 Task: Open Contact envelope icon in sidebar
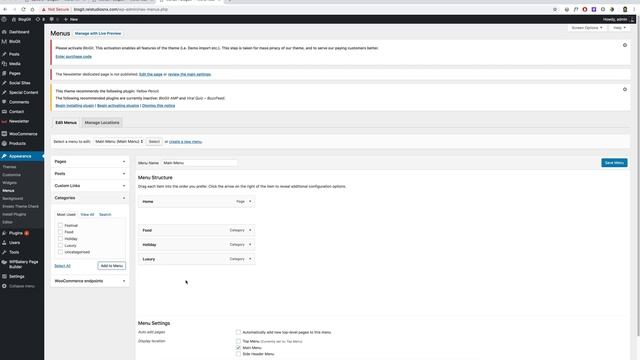coord(4,111)
